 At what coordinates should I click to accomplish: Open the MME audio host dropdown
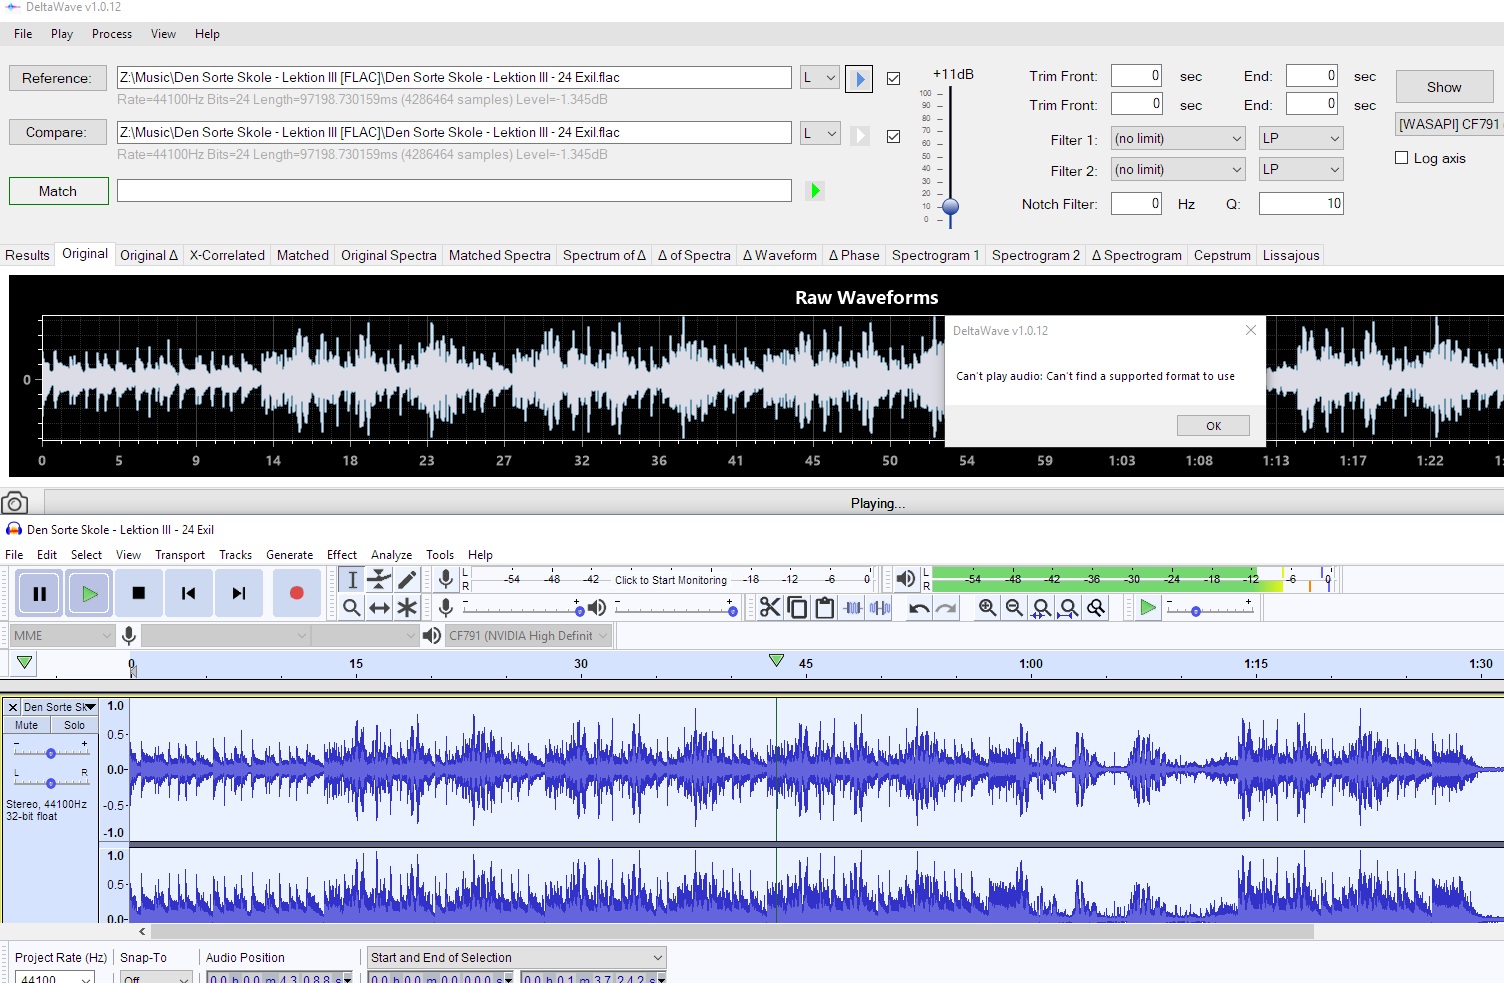point(62,635)
